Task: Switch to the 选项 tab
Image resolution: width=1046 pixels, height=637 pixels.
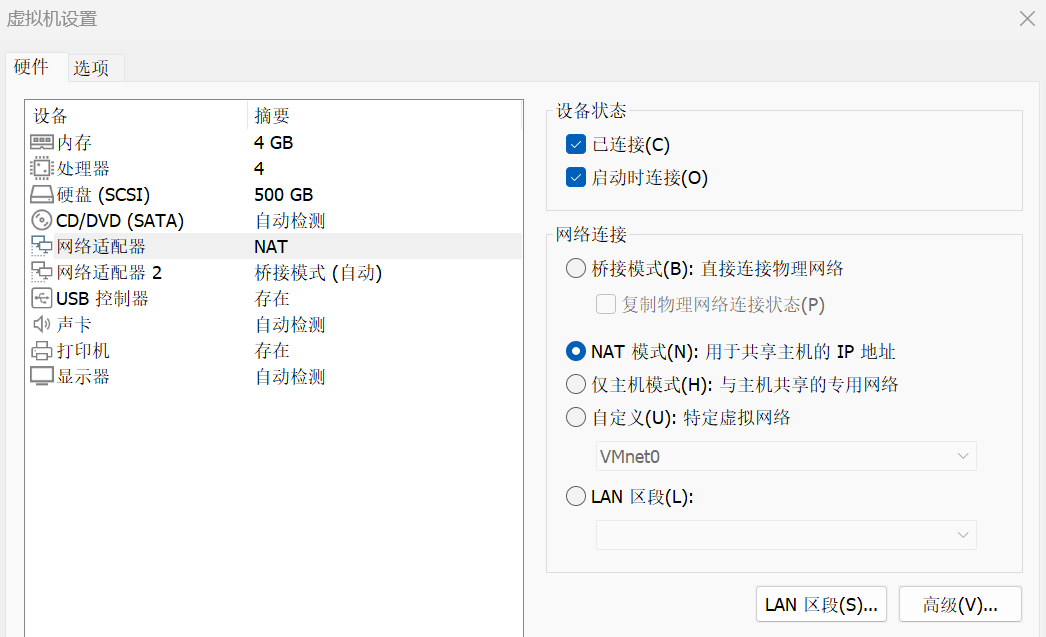Action: 92,68
